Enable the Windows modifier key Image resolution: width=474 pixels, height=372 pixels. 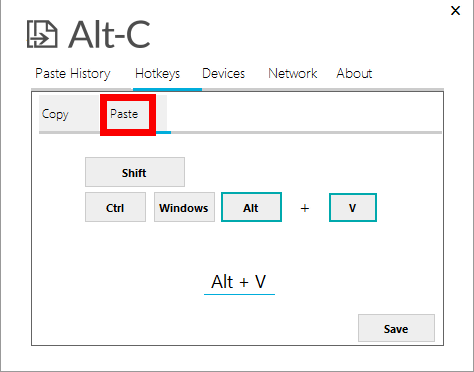[184, 207]
